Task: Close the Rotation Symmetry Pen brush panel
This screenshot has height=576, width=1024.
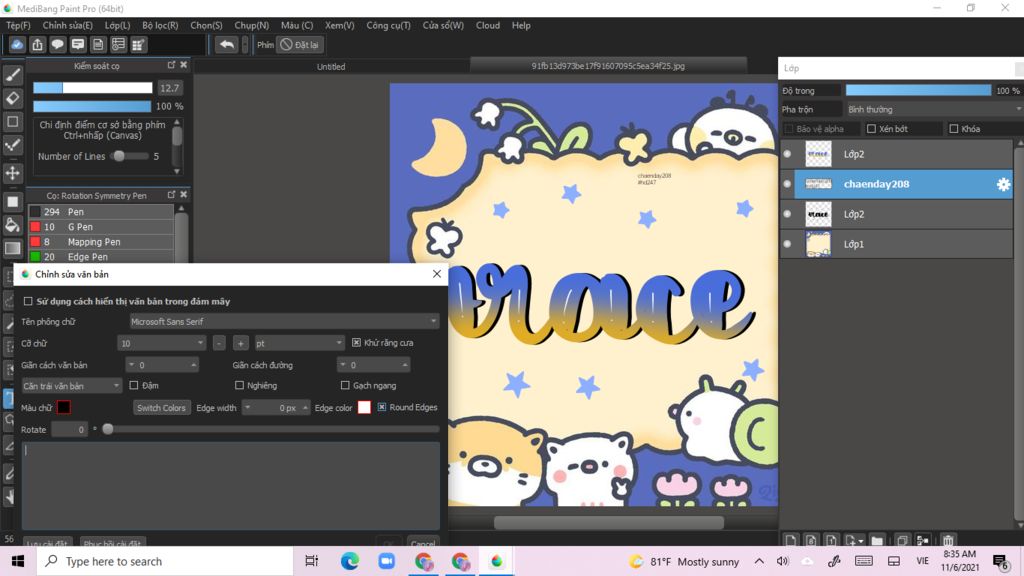Action: tap(184, 194)
